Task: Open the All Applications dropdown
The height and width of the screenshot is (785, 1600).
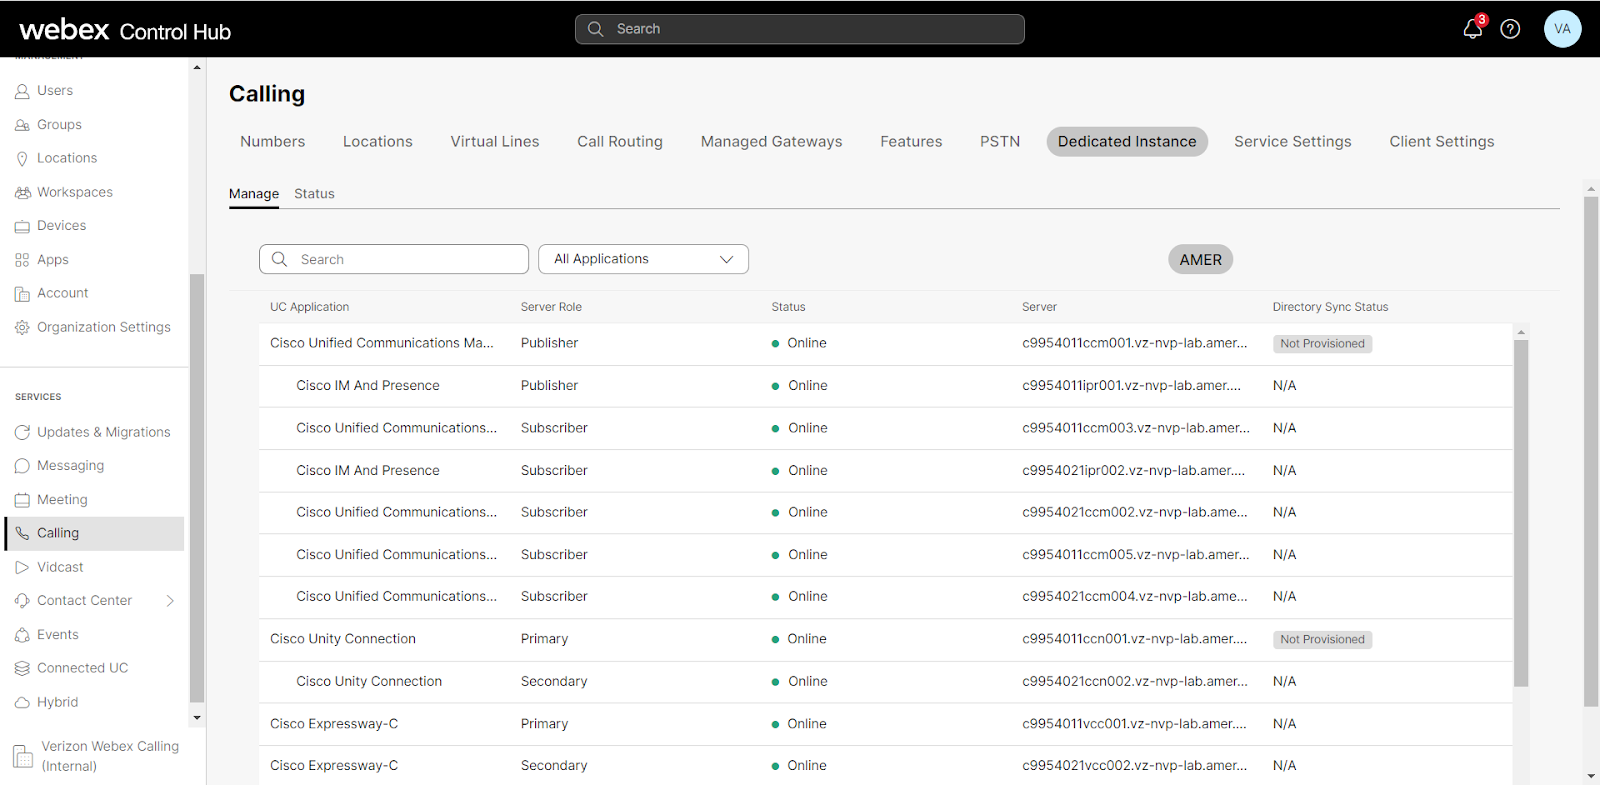Action: pos(643,259)
